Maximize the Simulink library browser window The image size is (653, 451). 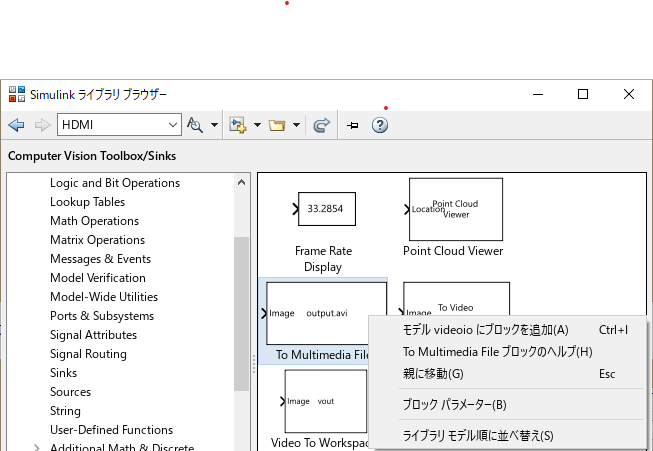click(x=583, y=95)
